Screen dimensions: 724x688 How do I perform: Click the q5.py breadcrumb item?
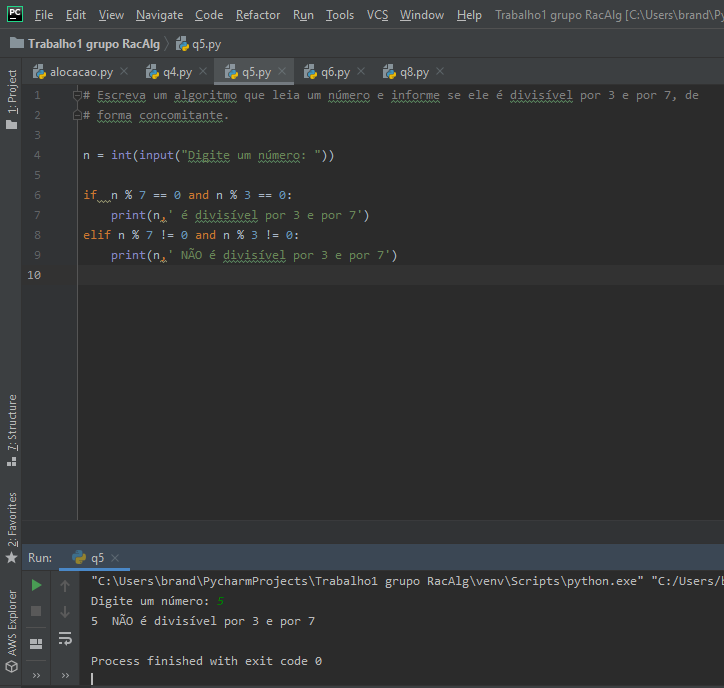[199, 44]
